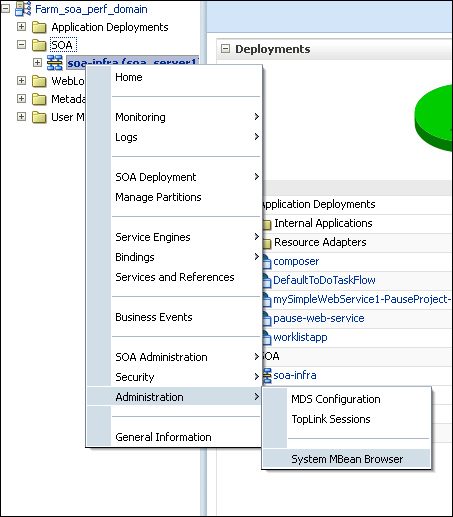Image resolution: width=453 pixels, height=517 pixels.
Task: Open the Farm_soa_perf_domain link
Action: 91,9
